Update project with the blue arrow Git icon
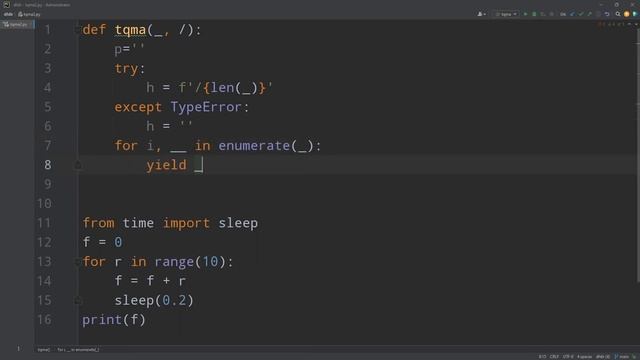640x360 pixels. [x=572, y=14]
